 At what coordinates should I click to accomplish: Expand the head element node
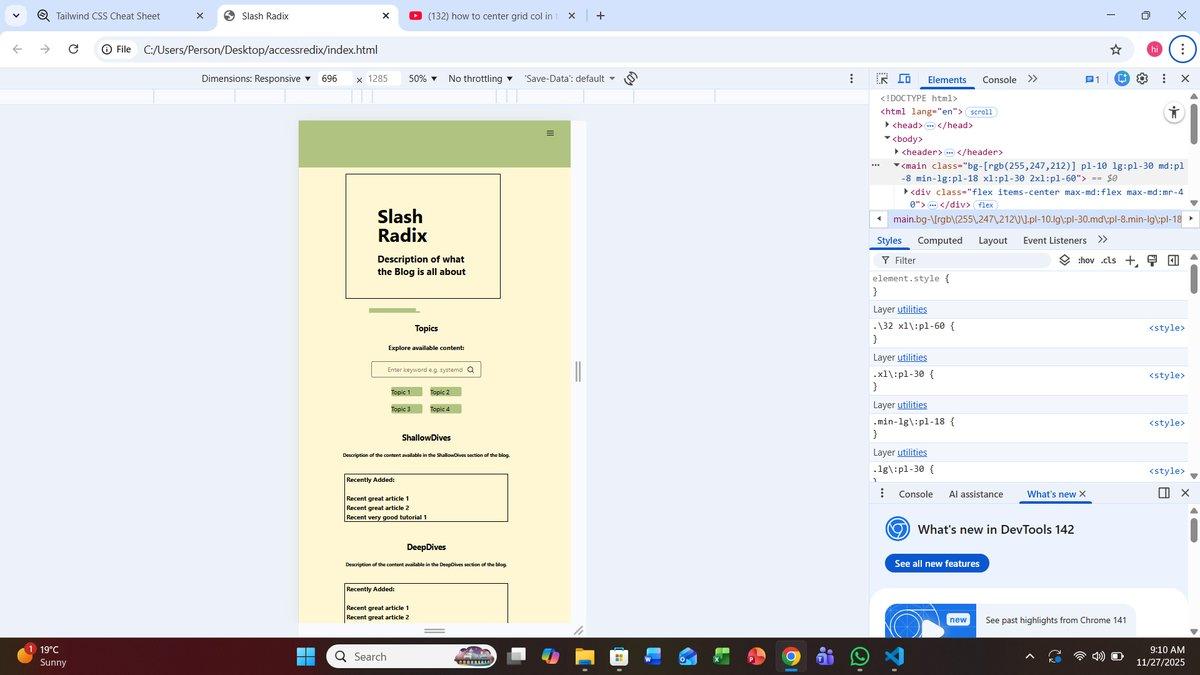[887, 125]
